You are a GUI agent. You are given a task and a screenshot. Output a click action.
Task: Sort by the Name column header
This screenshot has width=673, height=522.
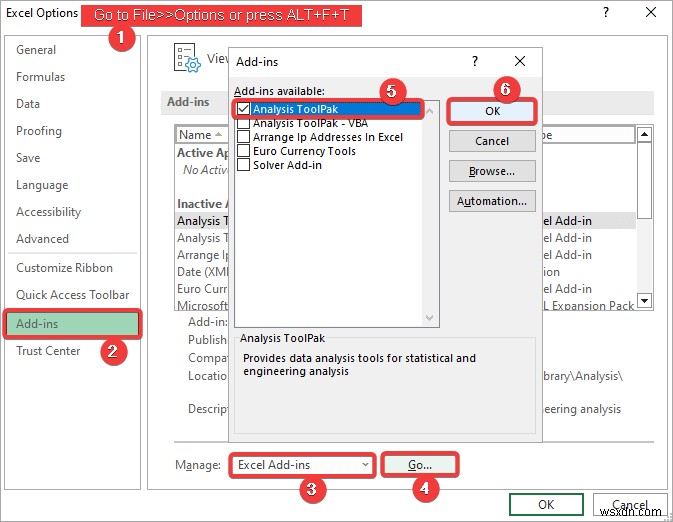point(200,135)
